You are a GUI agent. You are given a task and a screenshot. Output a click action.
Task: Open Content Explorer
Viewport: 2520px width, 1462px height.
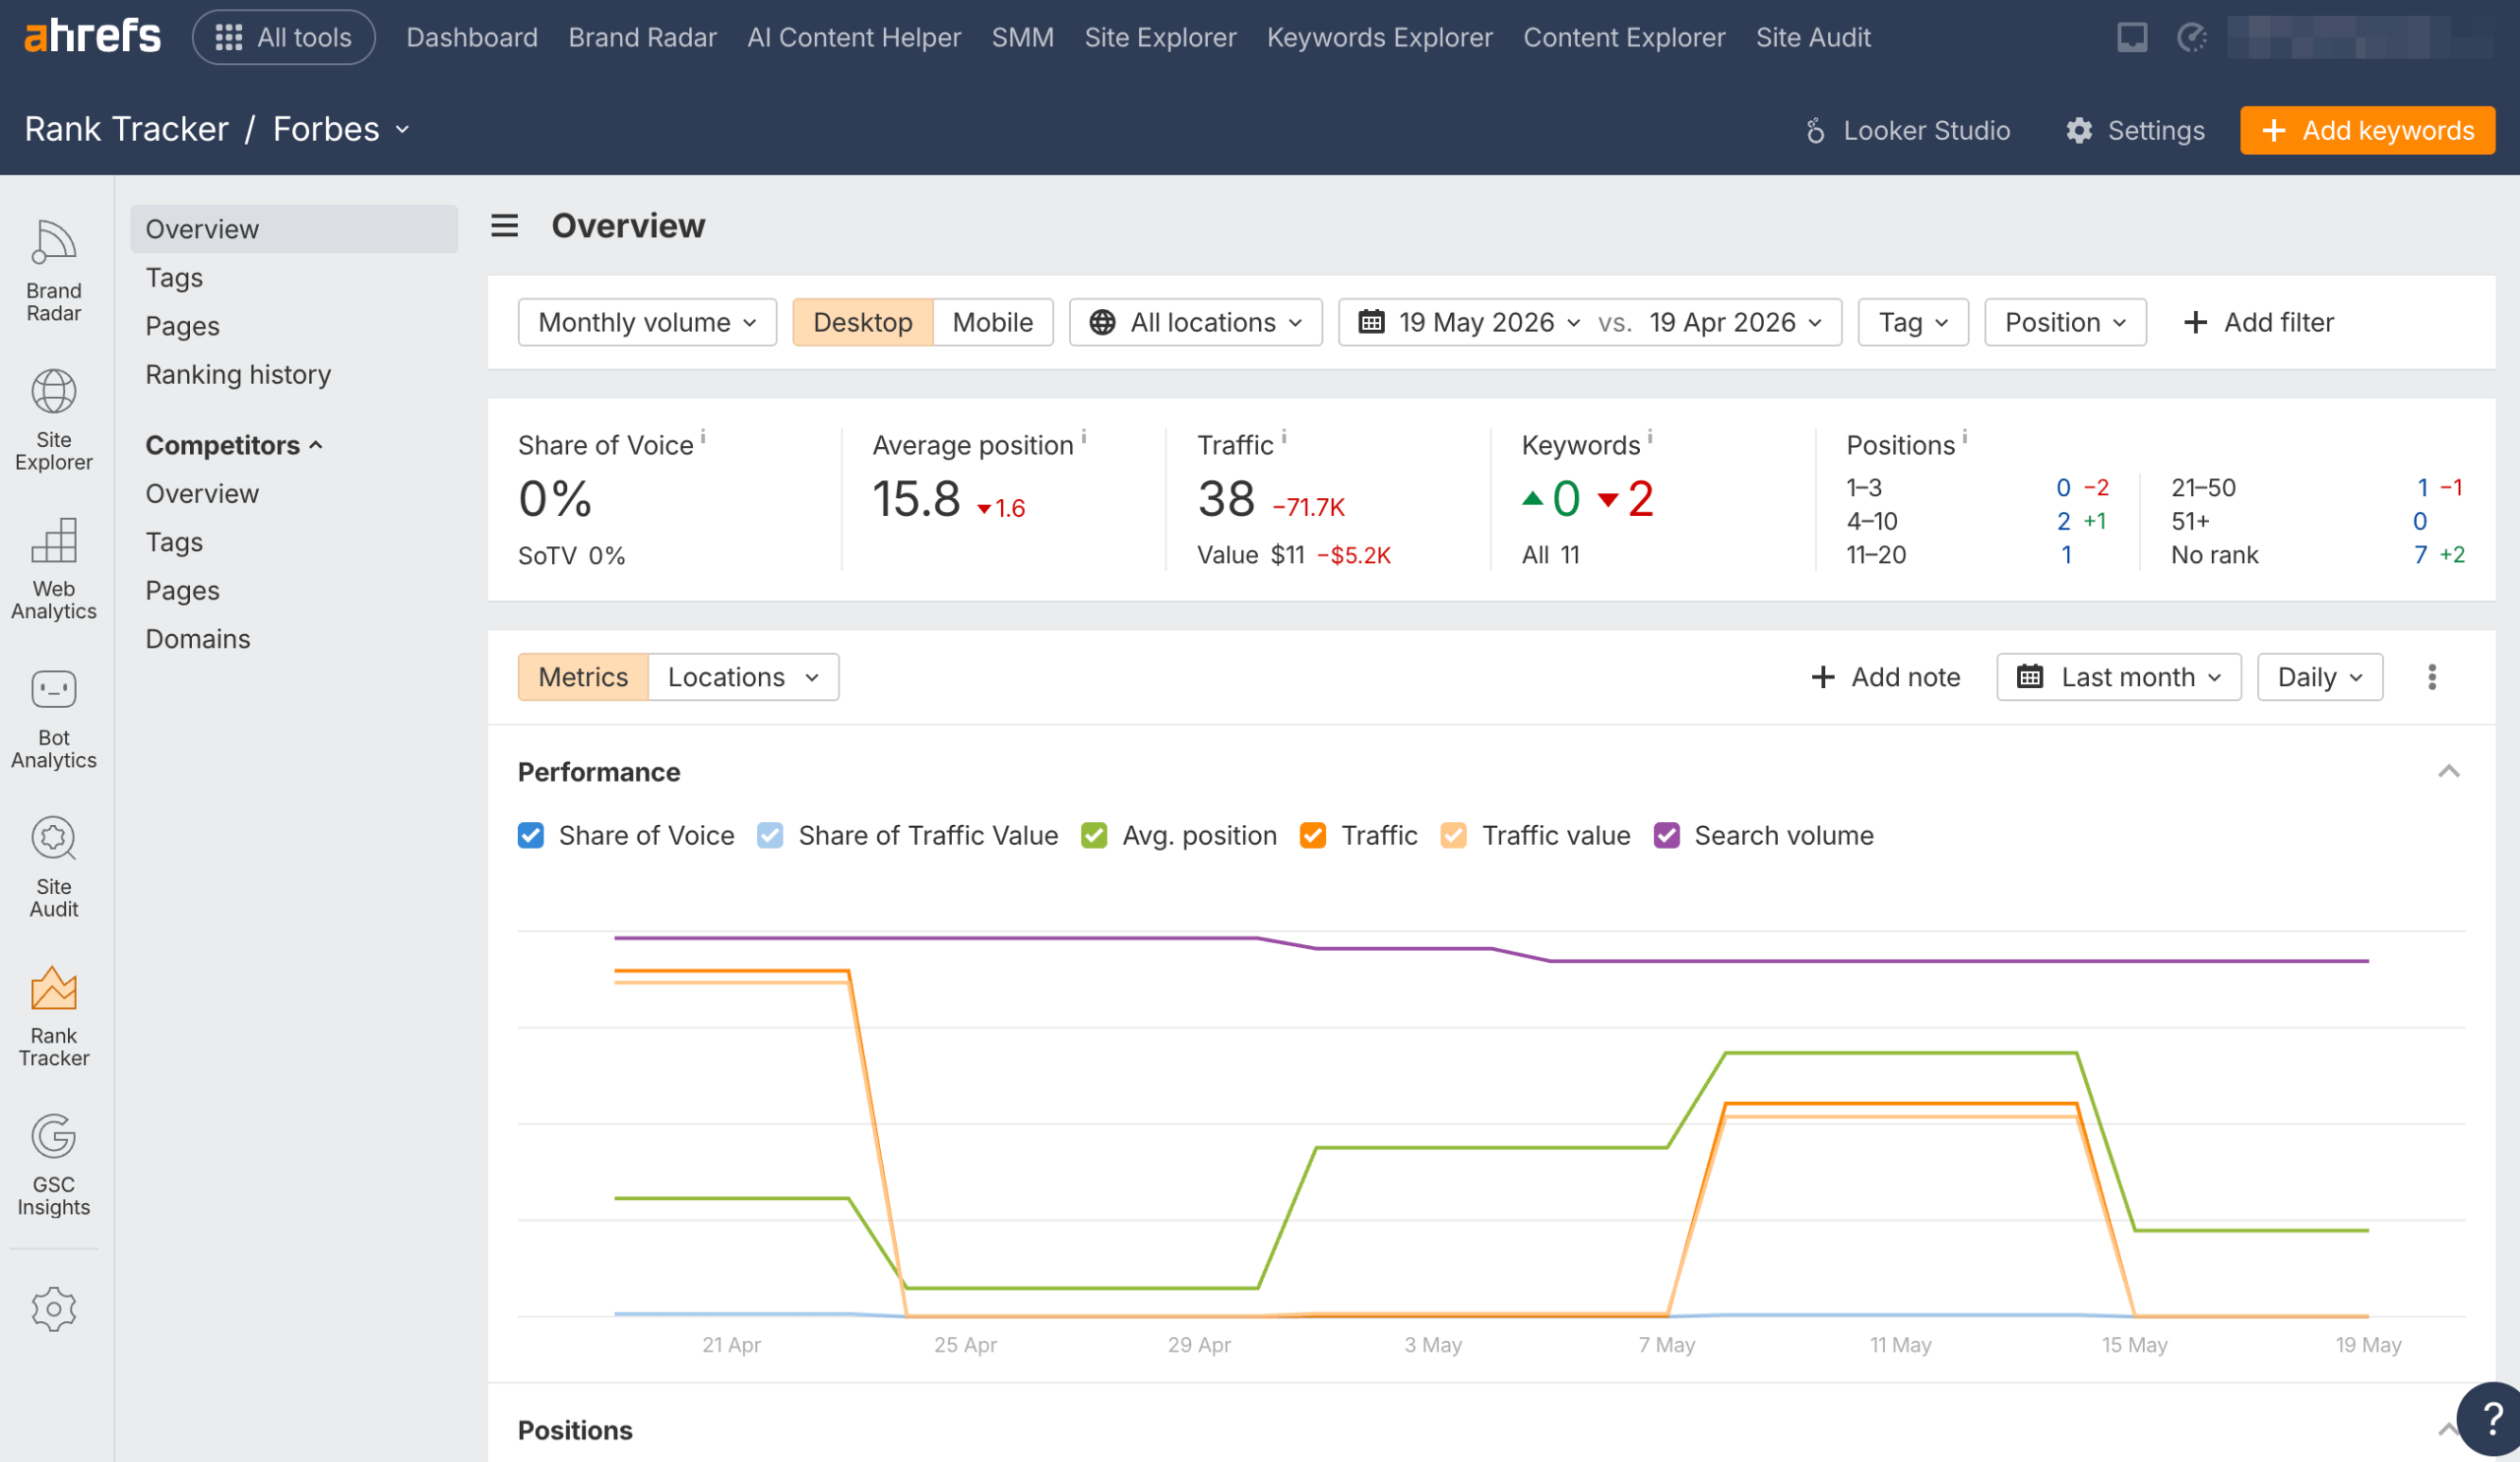1624,37
